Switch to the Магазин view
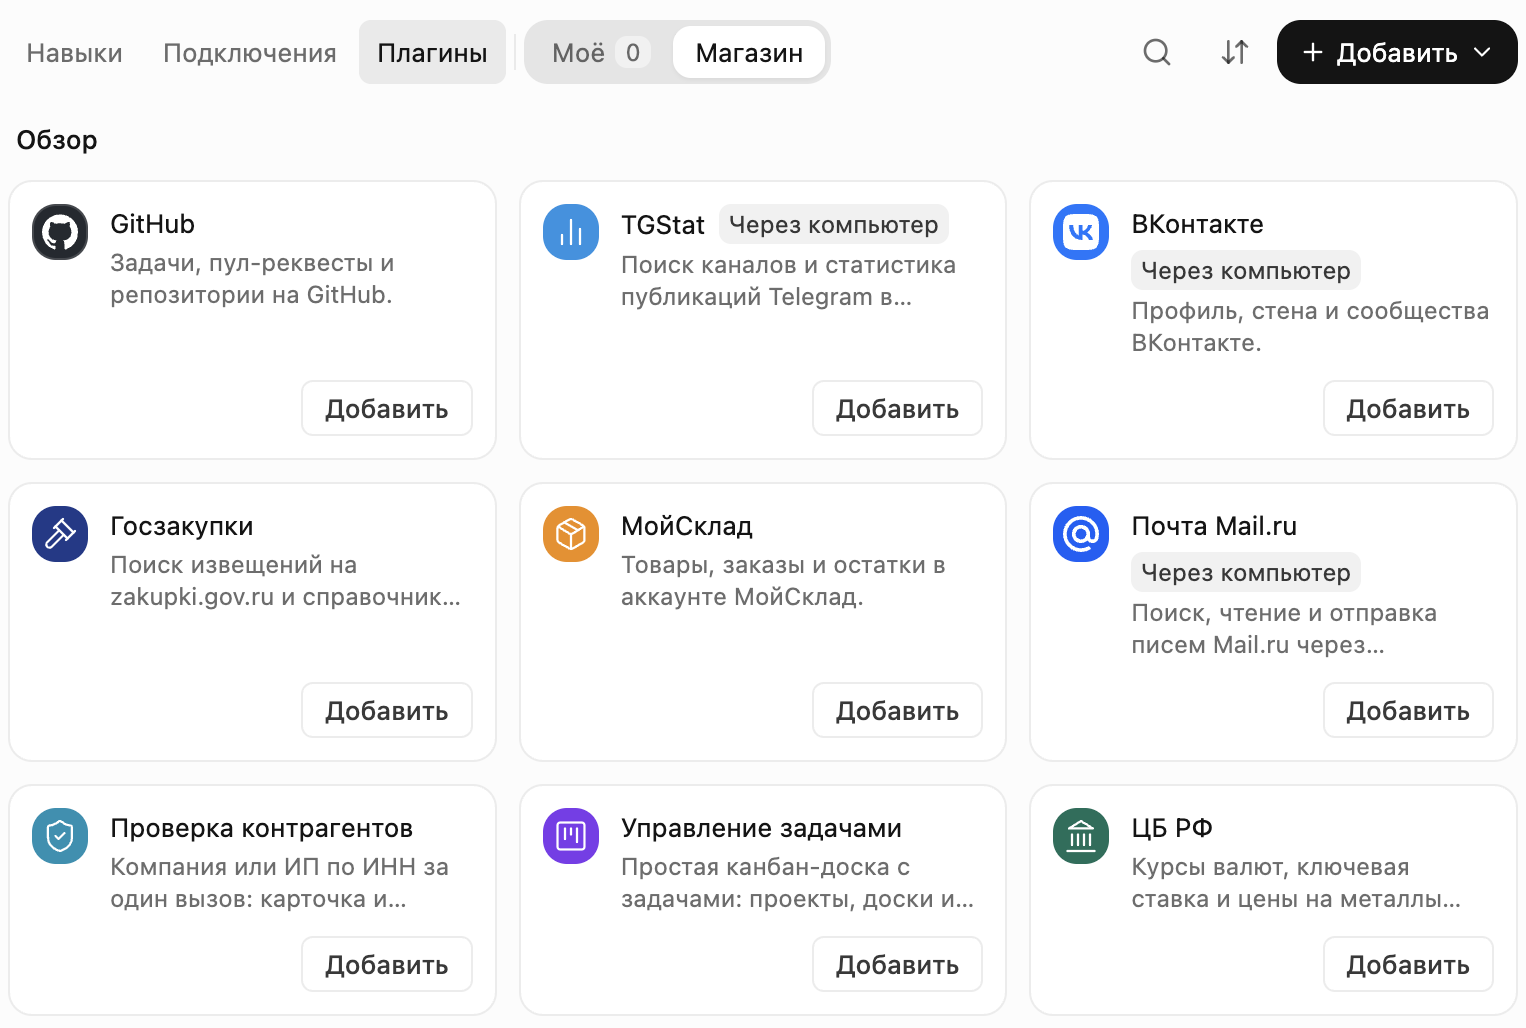Screen dimensions: 1526x1028 [x=749, y=53]
